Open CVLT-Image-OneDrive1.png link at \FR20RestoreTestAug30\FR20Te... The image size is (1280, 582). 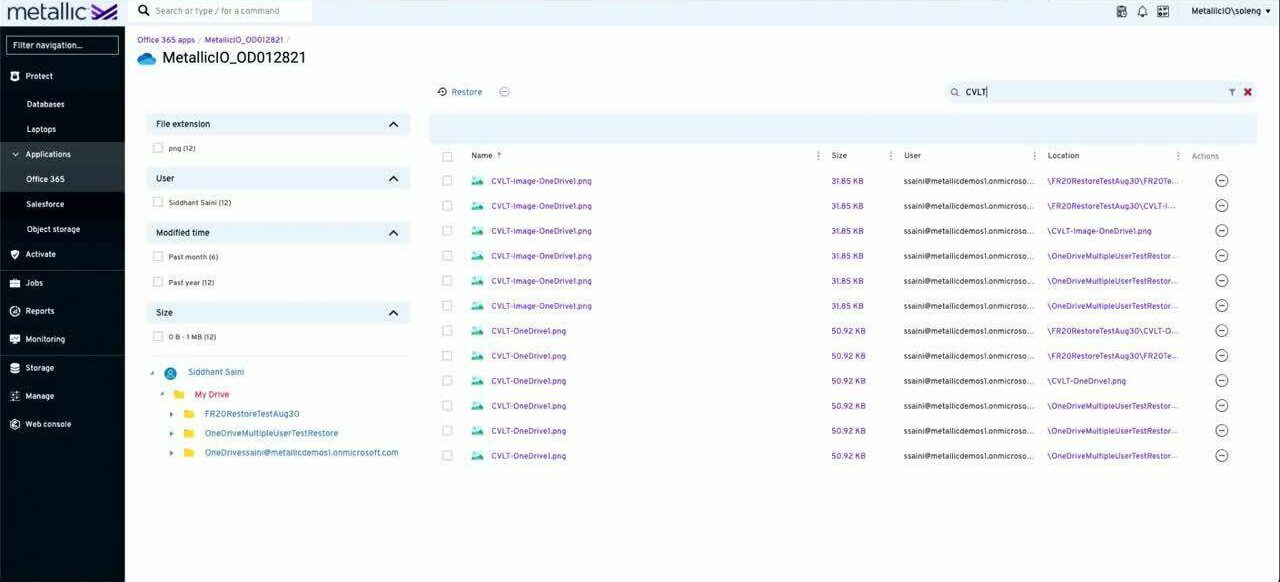pyautogui.click(x=541, y=181)
